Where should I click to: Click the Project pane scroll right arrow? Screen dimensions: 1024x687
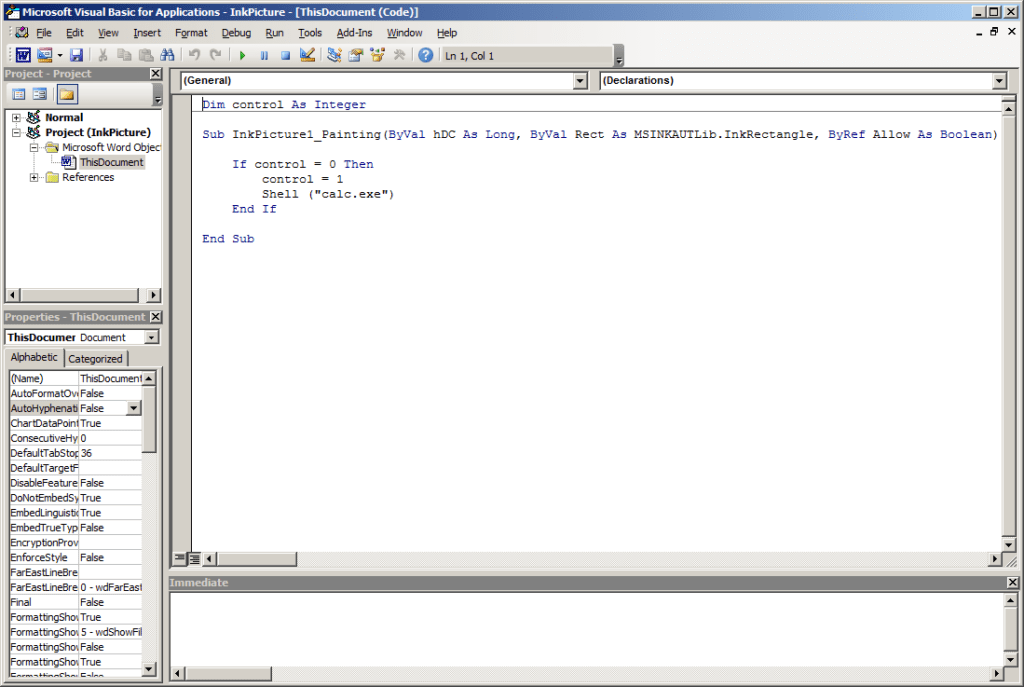tap(153, 295)
